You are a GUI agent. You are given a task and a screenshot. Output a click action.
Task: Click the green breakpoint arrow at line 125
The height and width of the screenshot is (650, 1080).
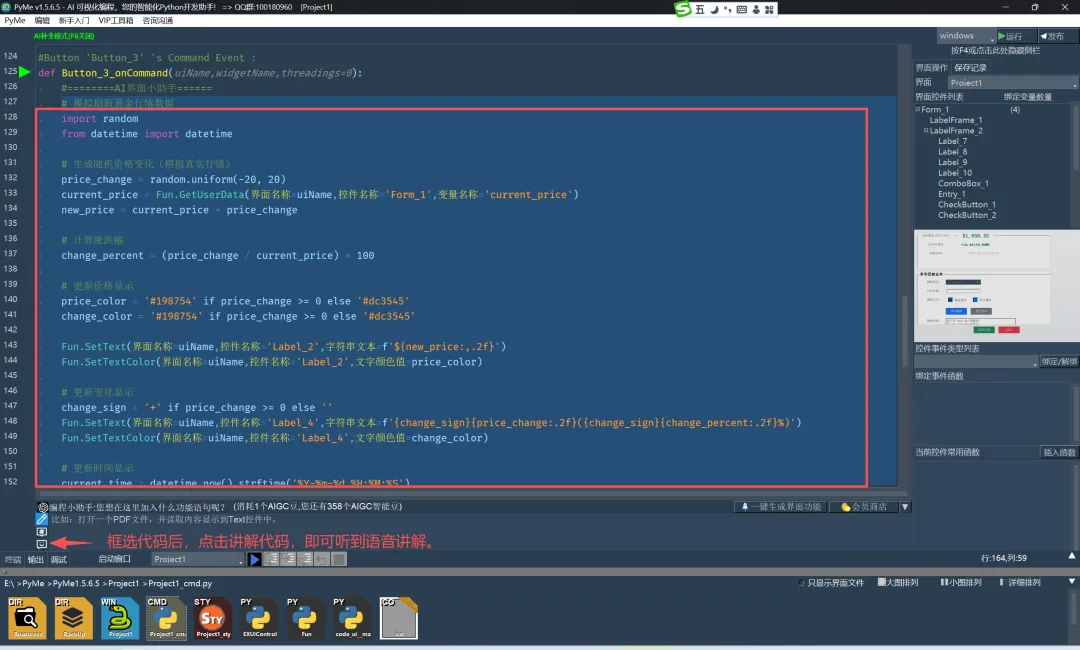point(25,72)
